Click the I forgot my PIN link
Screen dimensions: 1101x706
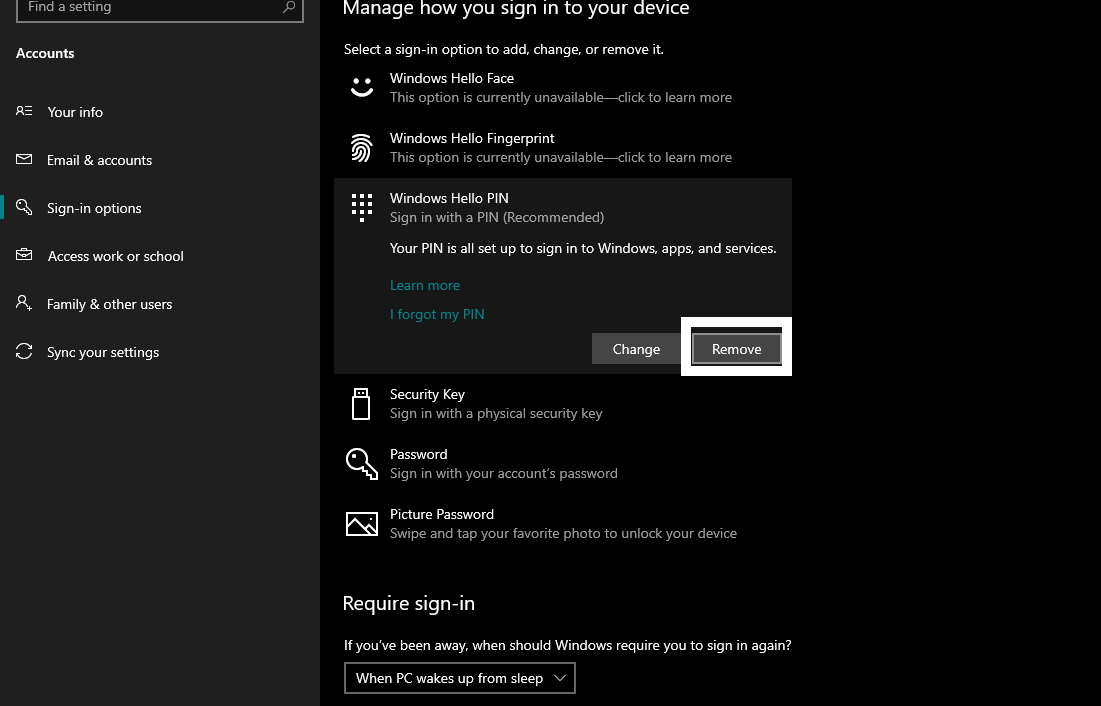[x=437, y=314]
